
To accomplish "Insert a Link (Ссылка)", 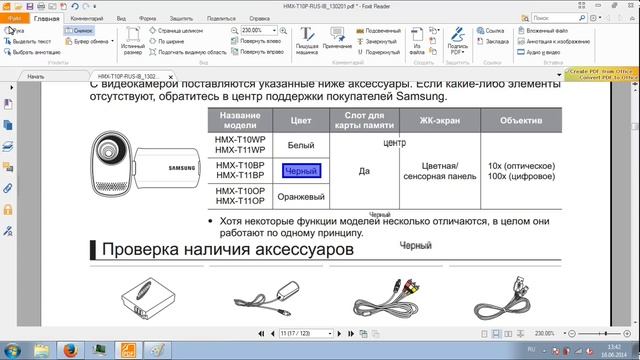I will point(491,31).
